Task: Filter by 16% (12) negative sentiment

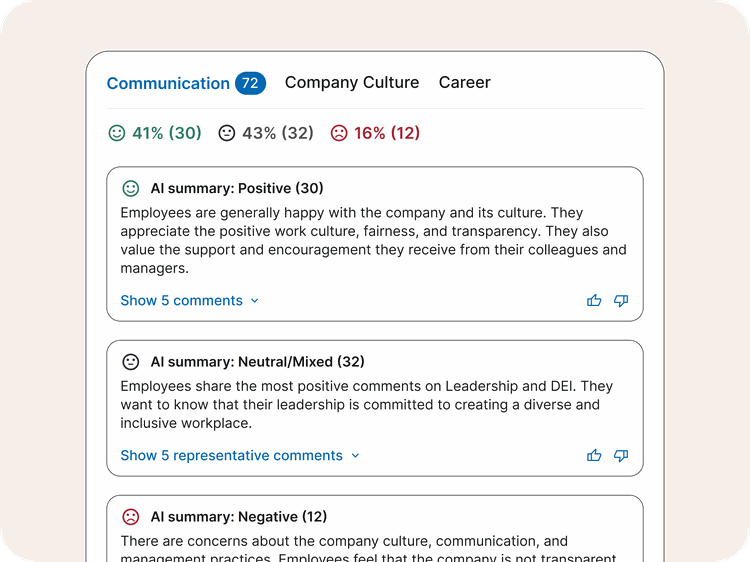Action: point(387,133)
